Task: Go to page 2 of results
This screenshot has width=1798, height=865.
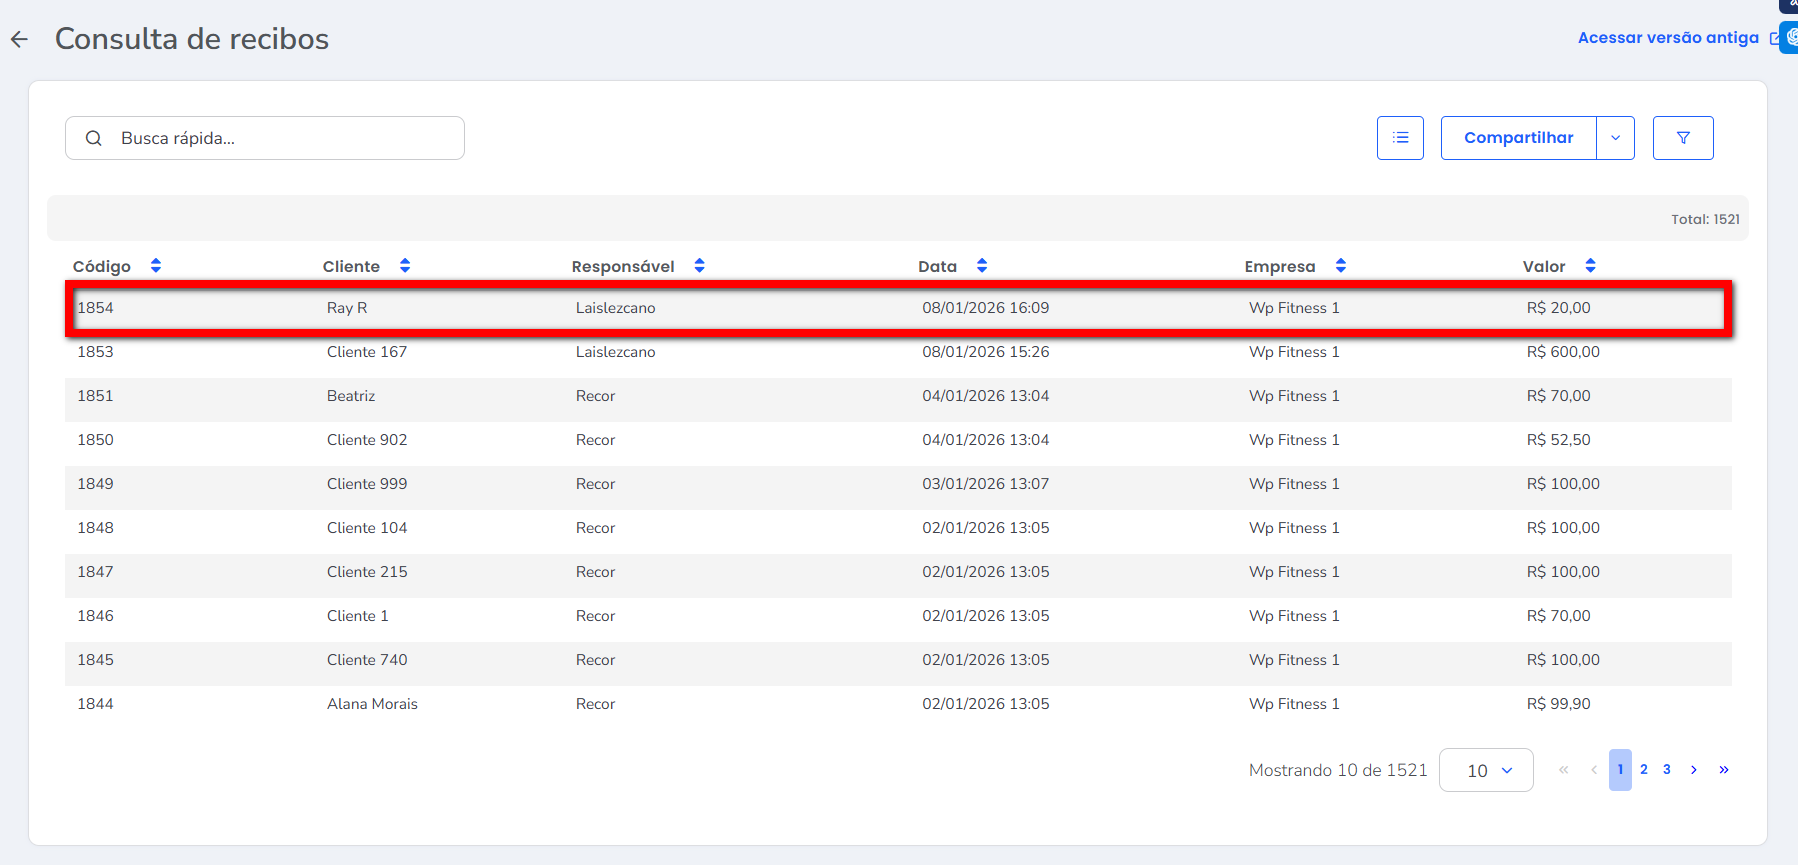Action: coord(1644,770)
